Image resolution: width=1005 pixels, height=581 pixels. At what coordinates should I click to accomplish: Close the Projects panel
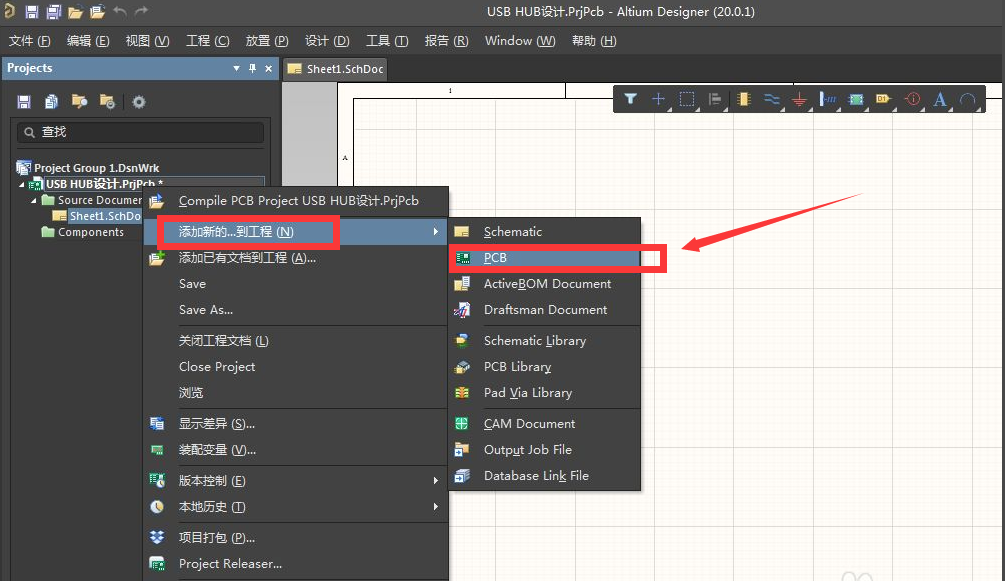click(x=269, y=68)
